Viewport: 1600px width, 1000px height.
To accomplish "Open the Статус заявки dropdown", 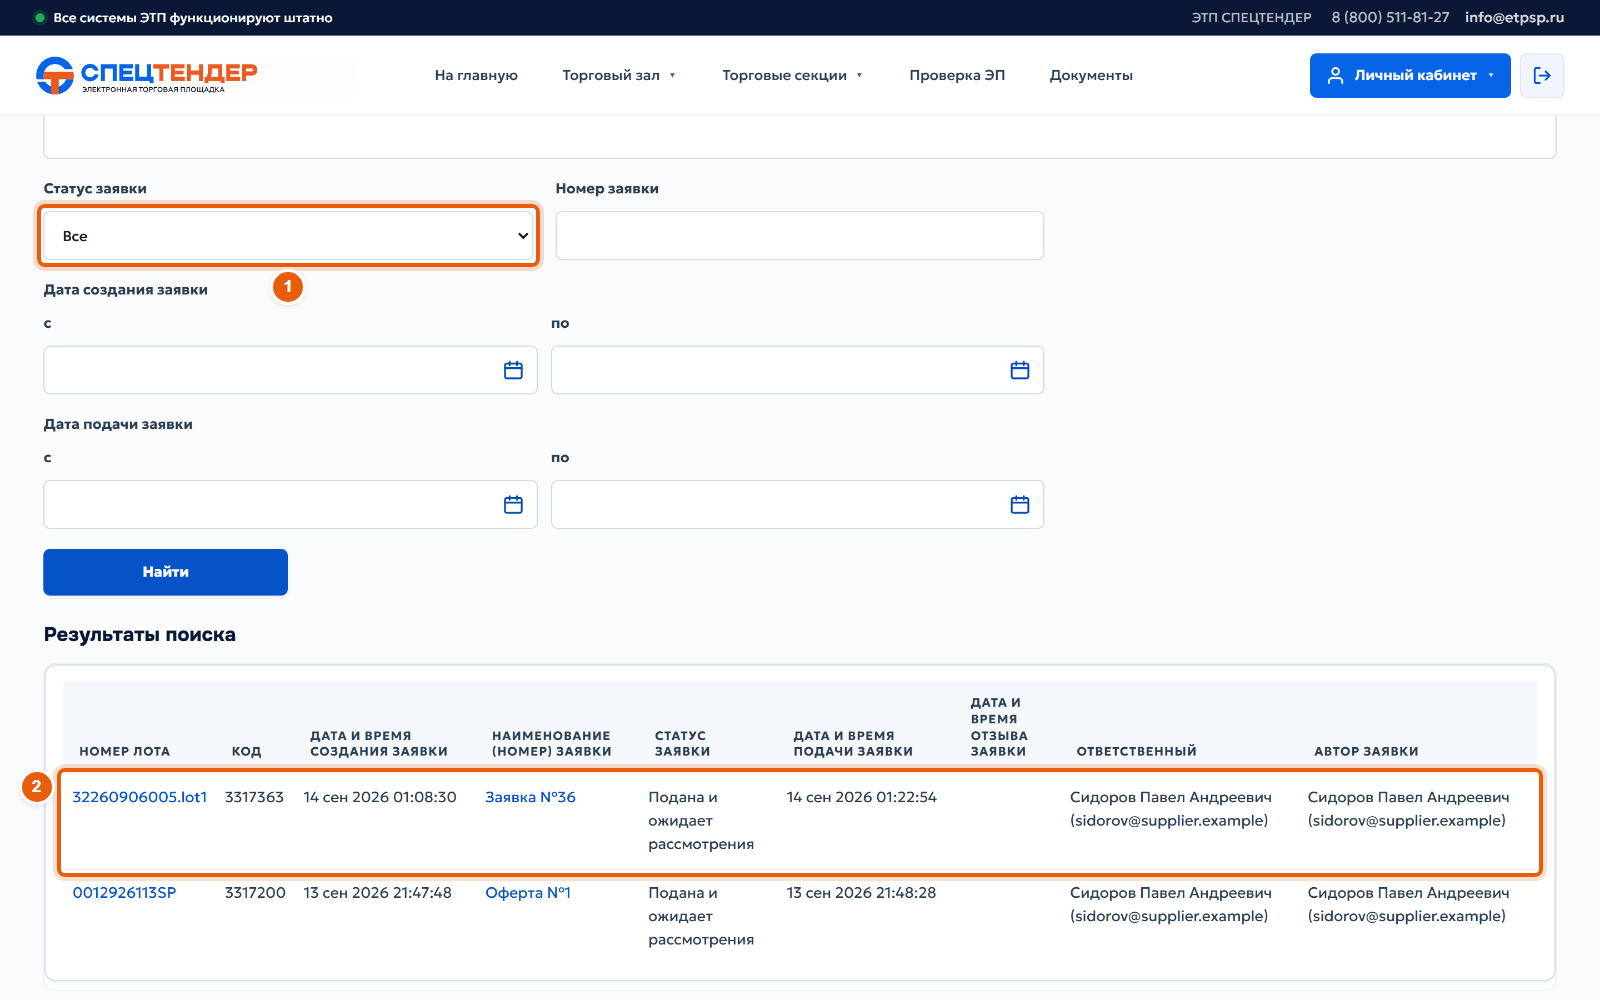I will [x=289, y=236].
